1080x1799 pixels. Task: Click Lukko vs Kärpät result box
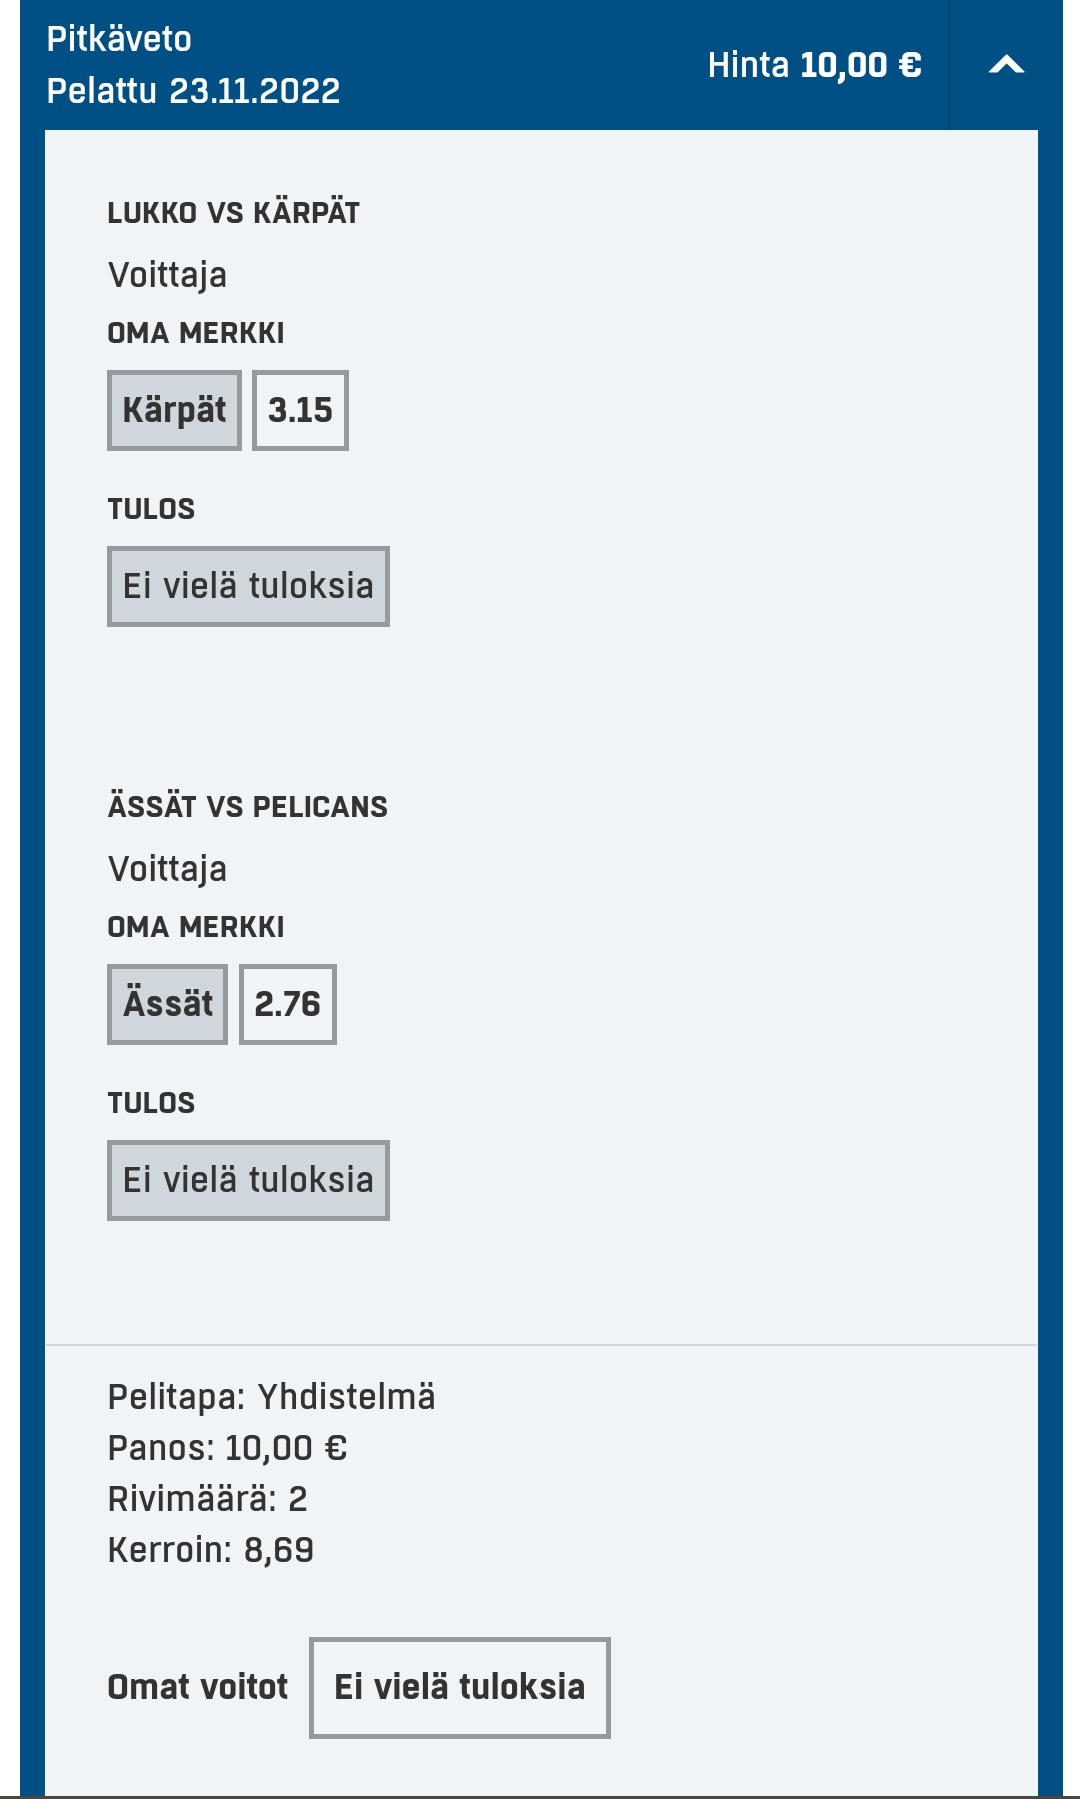248,587
